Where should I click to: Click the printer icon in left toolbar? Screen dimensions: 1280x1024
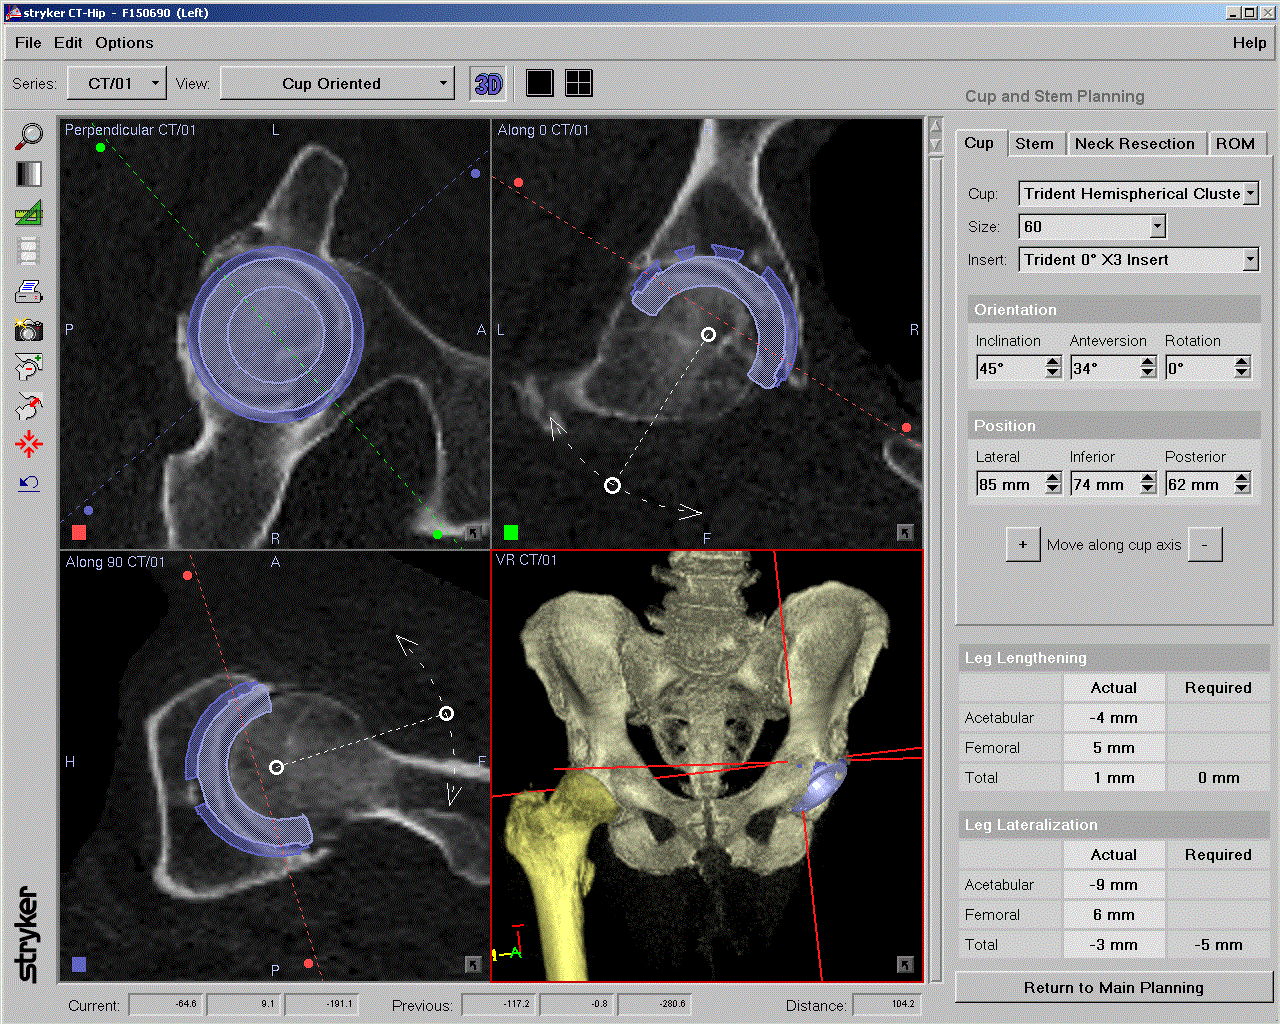29,291
